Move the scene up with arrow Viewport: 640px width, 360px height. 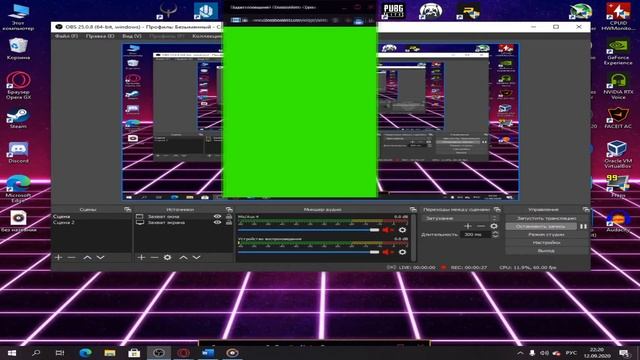87,258
